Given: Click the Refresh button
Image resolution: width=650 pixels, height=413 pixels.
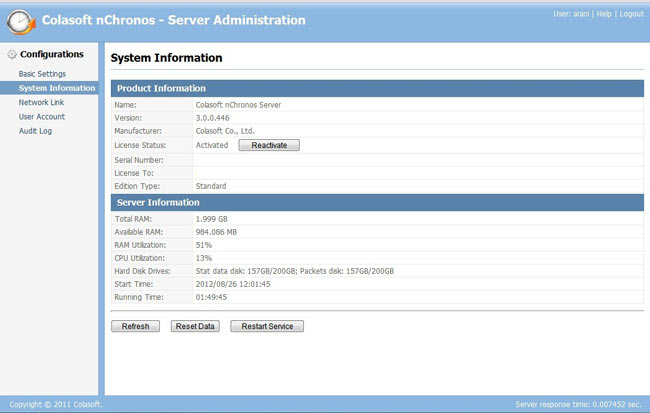Looking at the screenshot, I should (x=136, y=326).
